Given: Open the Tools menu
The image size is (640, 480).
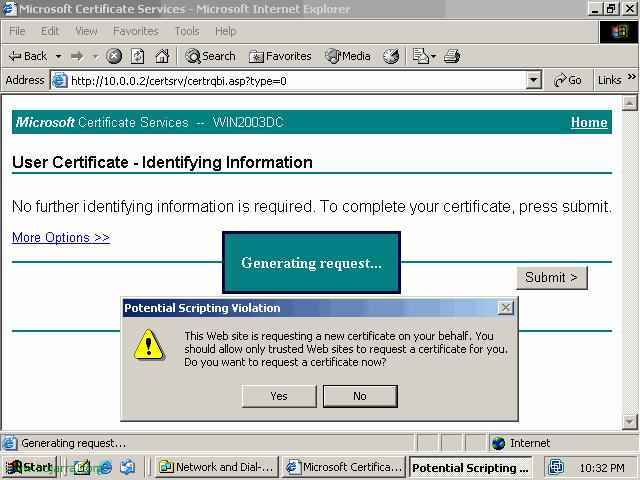Looking at the screenshot, I should pyautogui.click(x=187, y=31).
